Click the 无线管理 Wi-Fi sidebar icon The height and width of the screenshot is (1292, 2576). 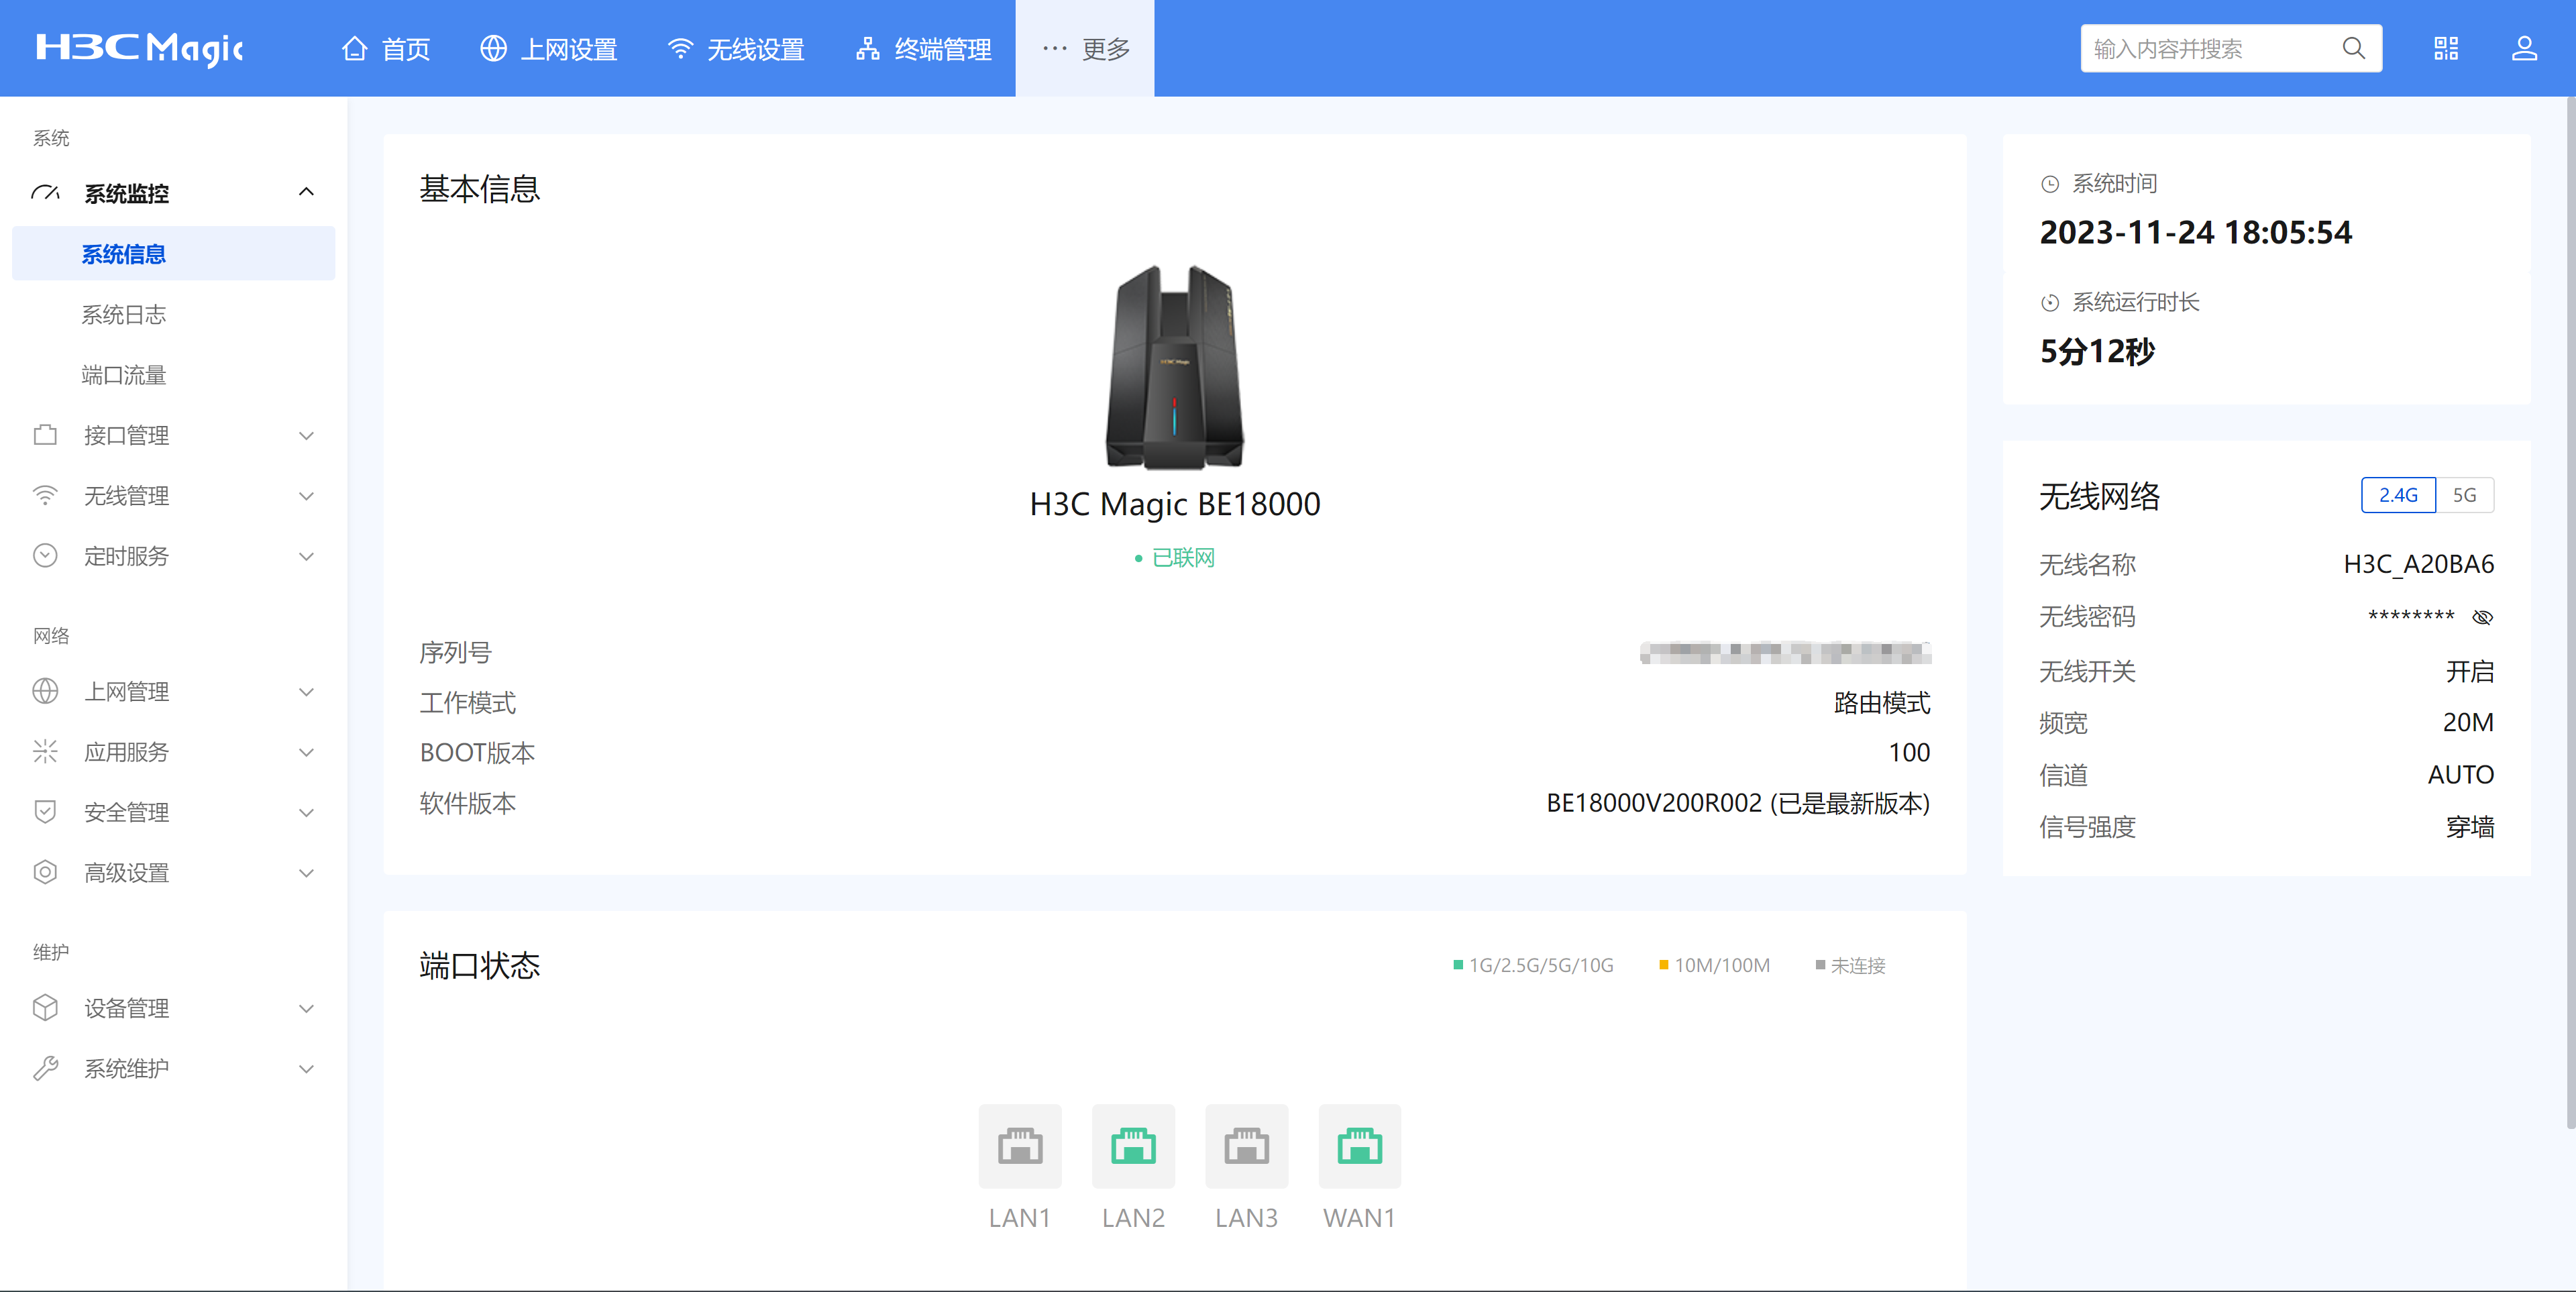[45, 495]
